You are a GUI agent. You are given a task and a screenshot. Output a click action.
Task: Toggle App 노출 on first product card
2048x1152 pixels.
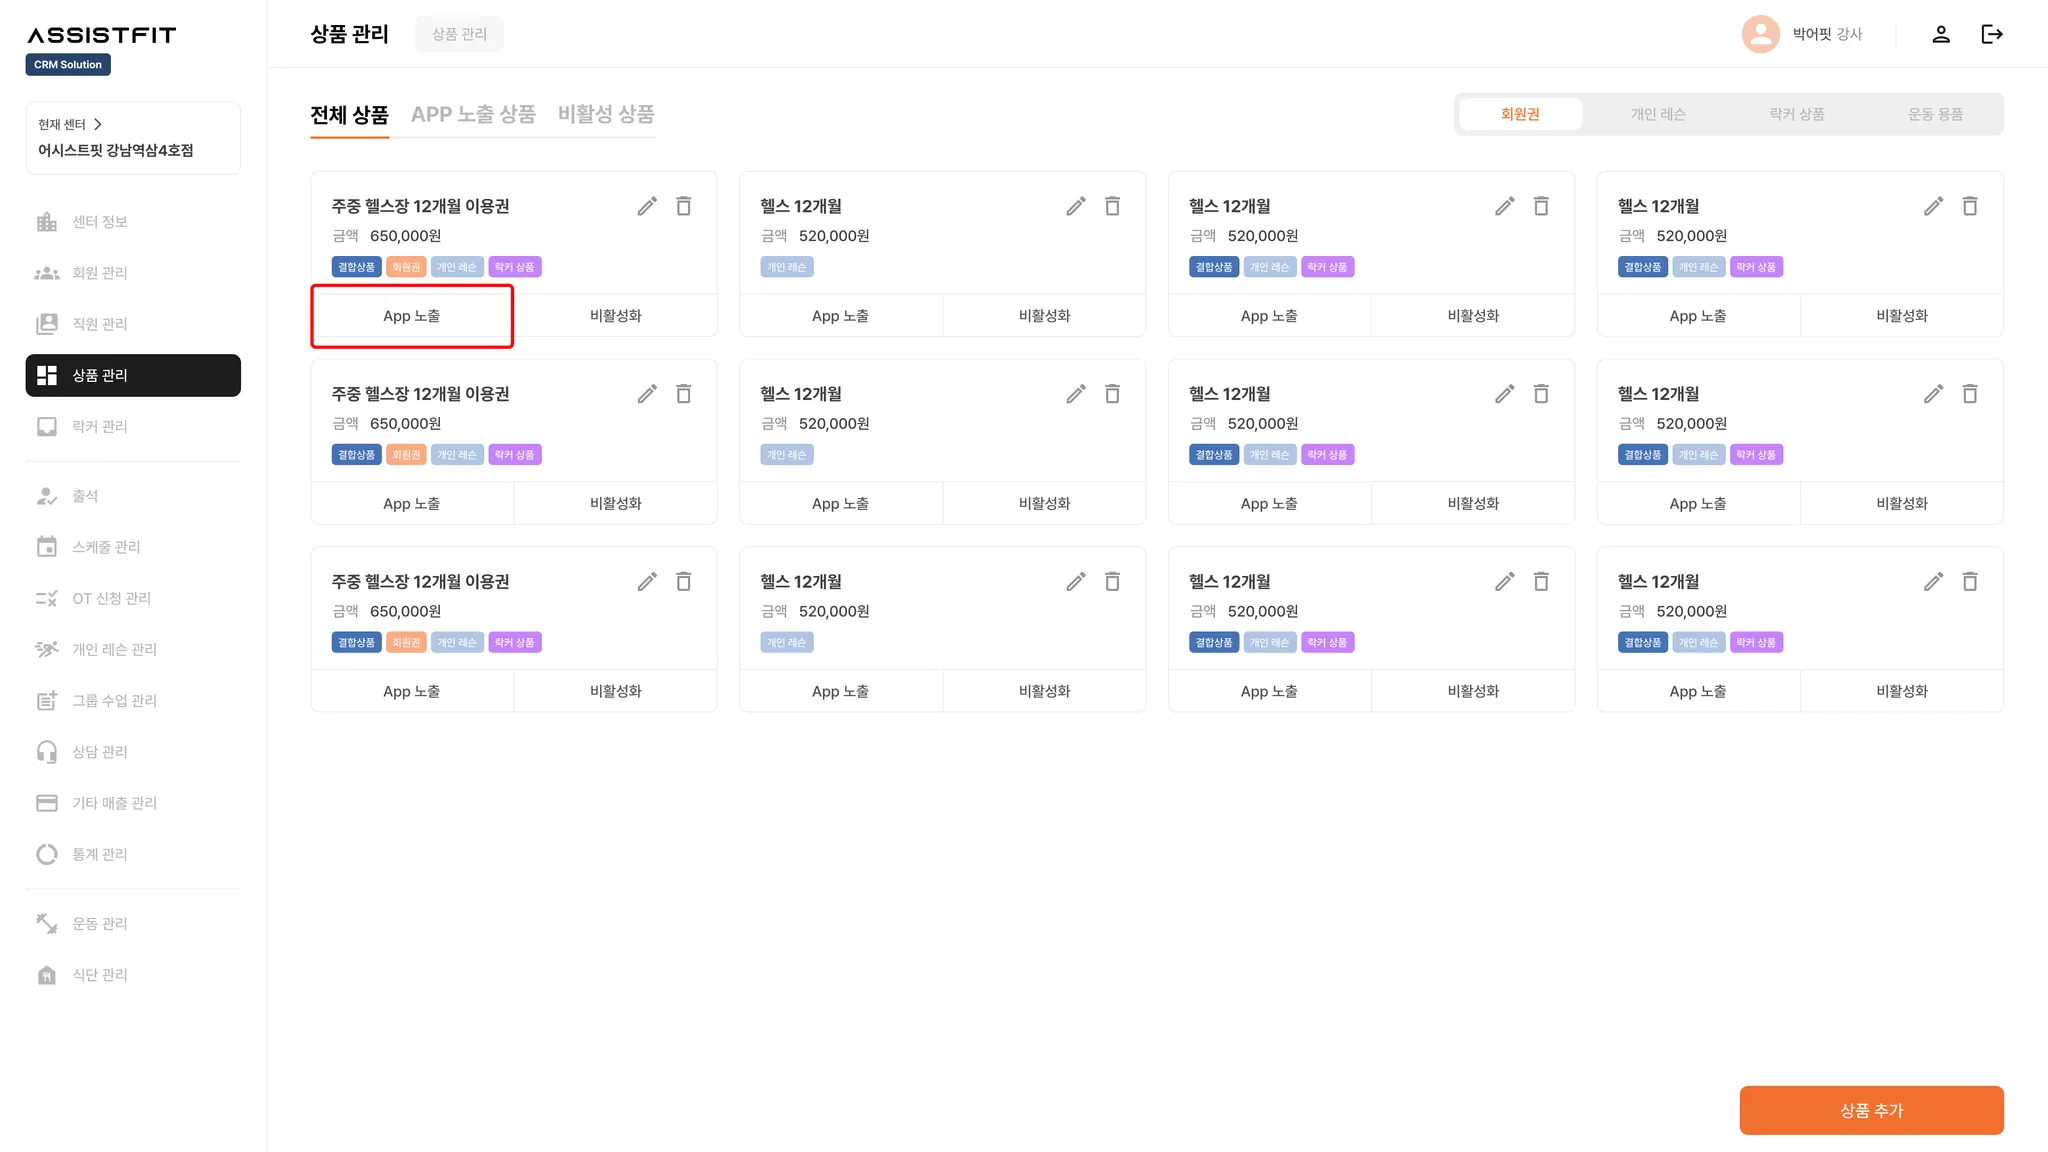(x=411, y=316)
